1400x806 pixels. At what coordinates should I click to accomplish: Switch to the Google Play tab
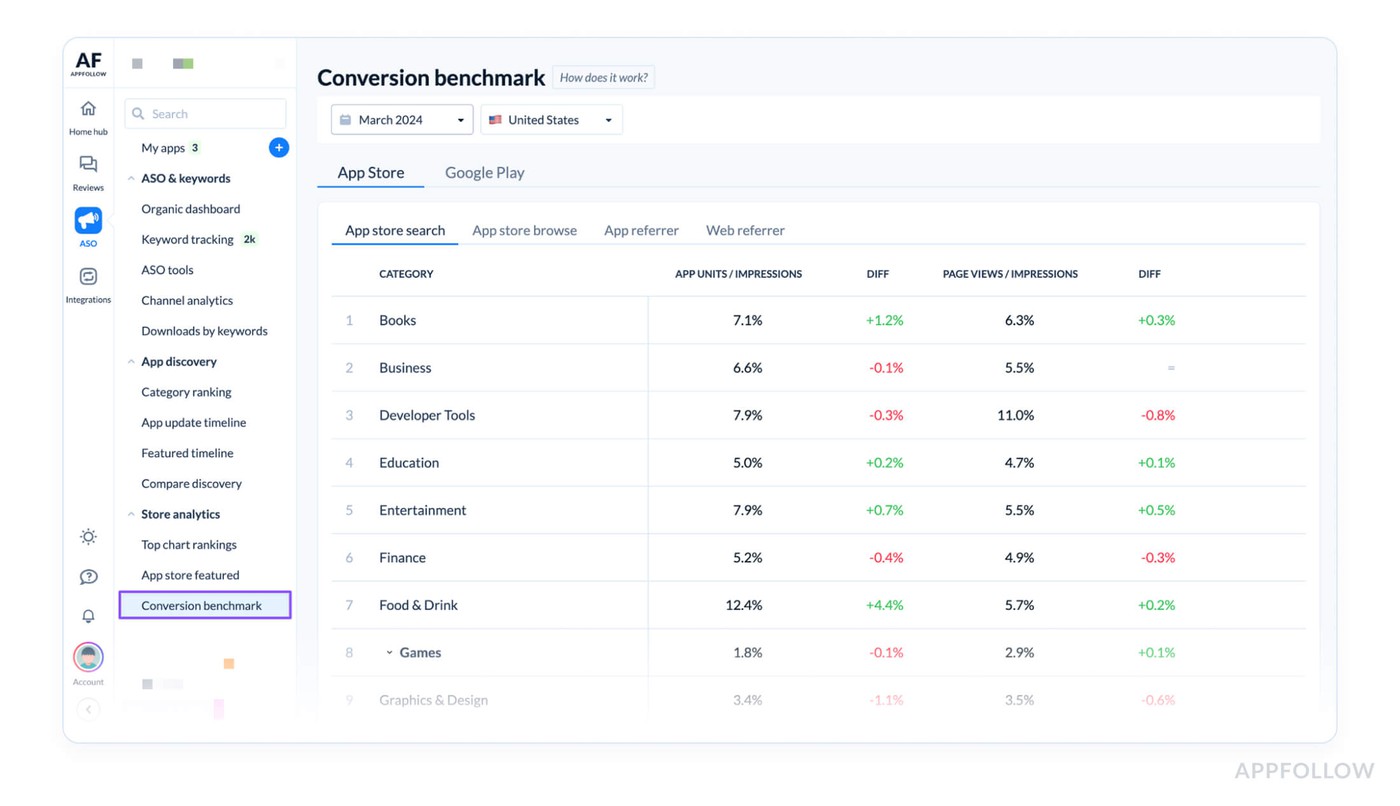(484, 172)
